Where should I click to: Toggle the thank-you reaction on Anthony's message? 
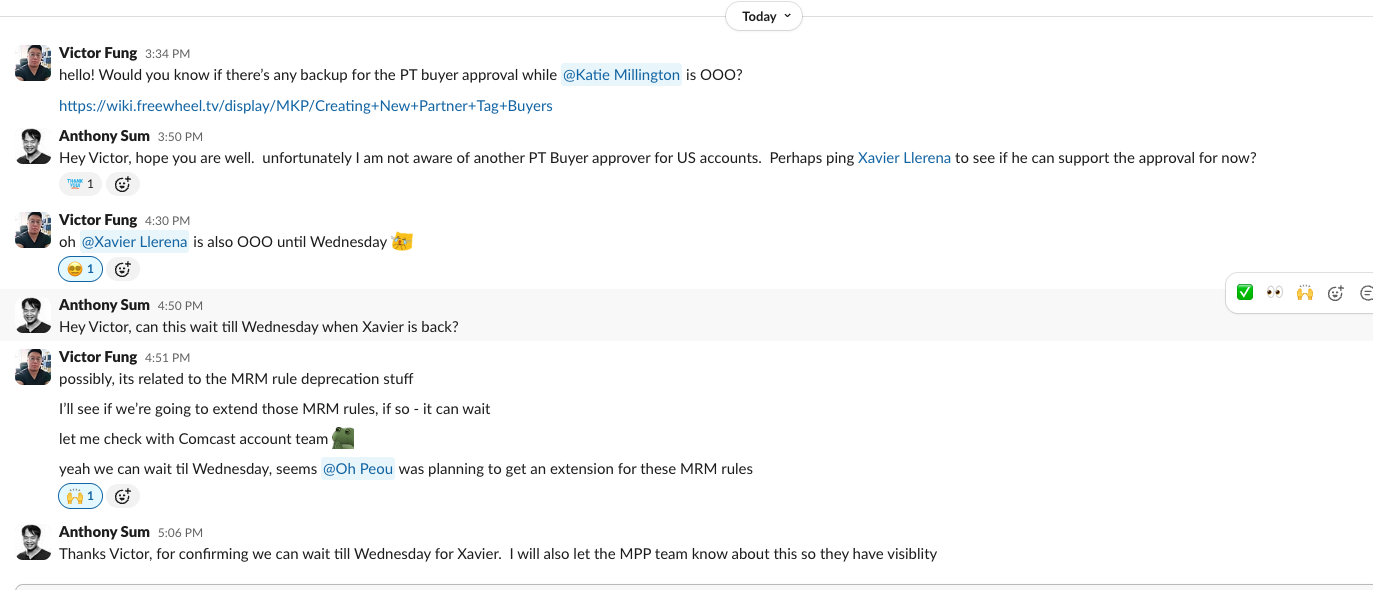click(80, 184)
